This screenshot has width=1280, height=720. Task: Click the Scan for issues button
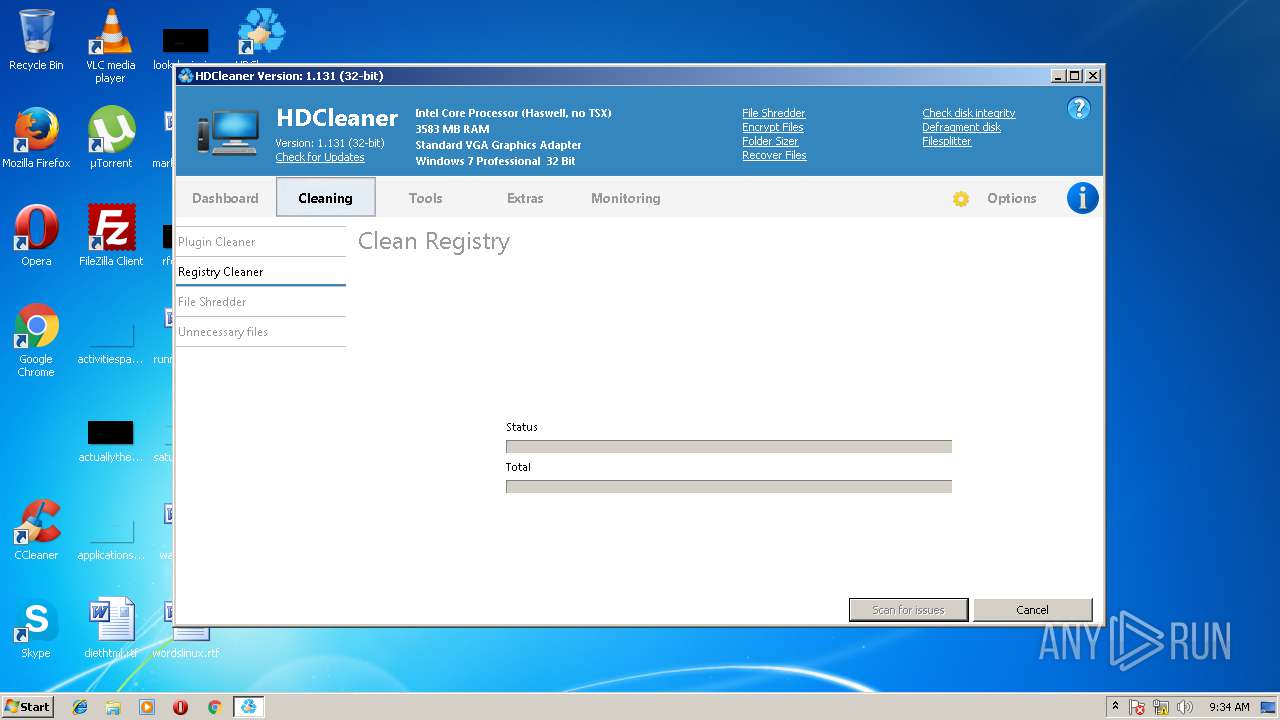point(908,610)
